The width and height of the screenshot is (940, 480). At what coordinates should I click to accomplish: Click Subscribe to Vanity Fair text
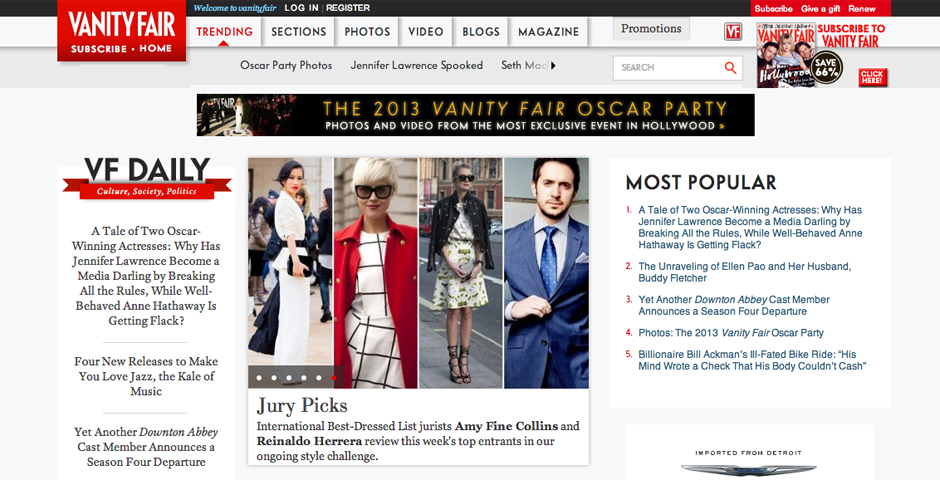pyautogui.click(x=851, y=35)
